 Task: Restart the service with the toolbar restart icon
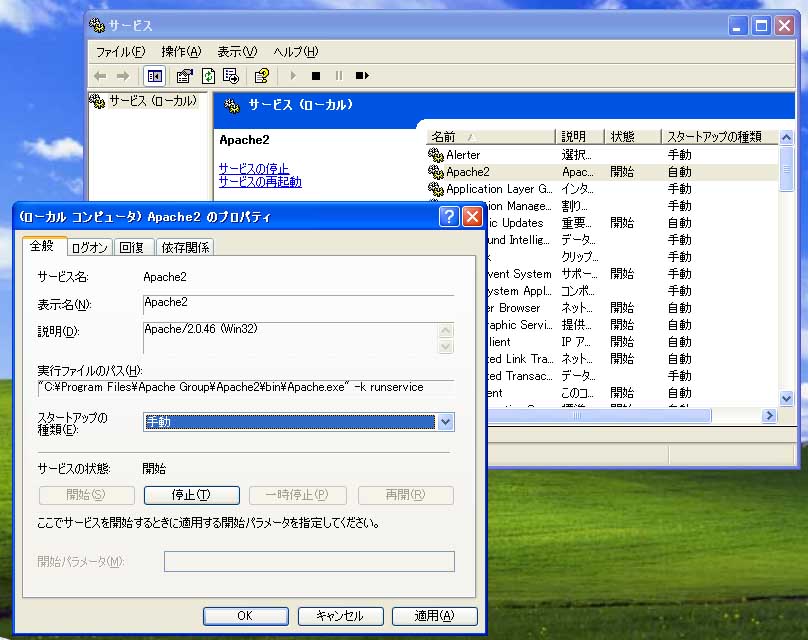(x=362, y=76)
